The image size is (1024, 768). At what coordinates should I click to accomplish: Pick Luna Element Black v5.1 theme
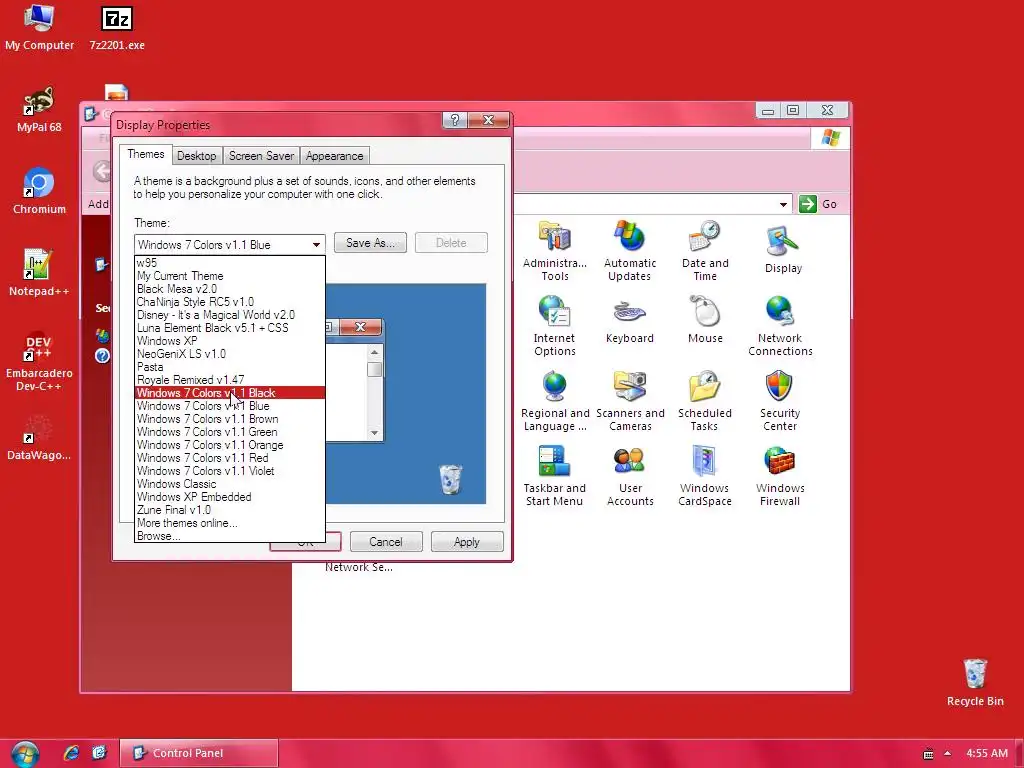[230, 328]
